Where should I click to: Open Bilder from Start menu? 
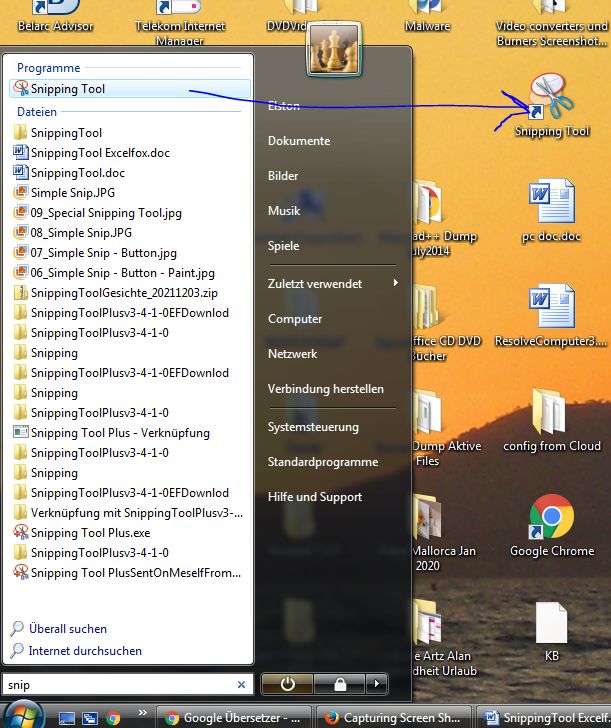(x=283, y=176)
